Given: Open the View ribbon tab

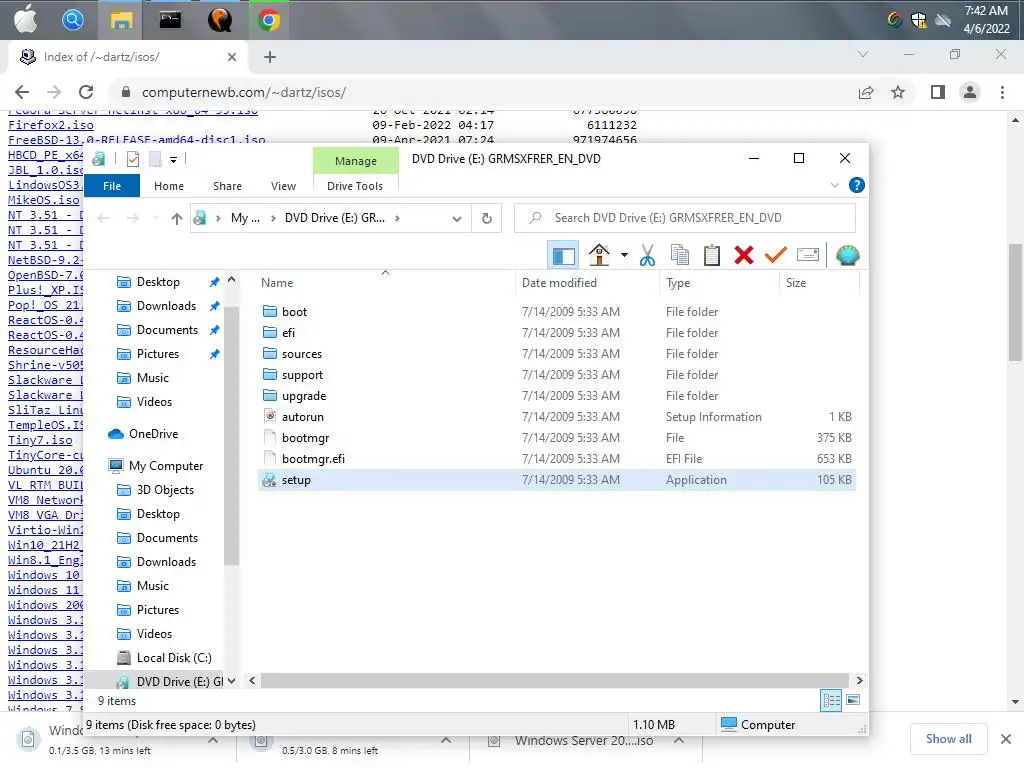Looking at the screenshot, I should coord(283,186).
